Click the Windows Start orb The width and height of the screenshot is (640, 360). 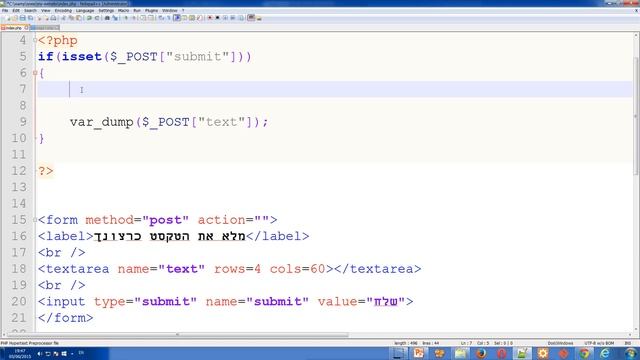(631, 353)
